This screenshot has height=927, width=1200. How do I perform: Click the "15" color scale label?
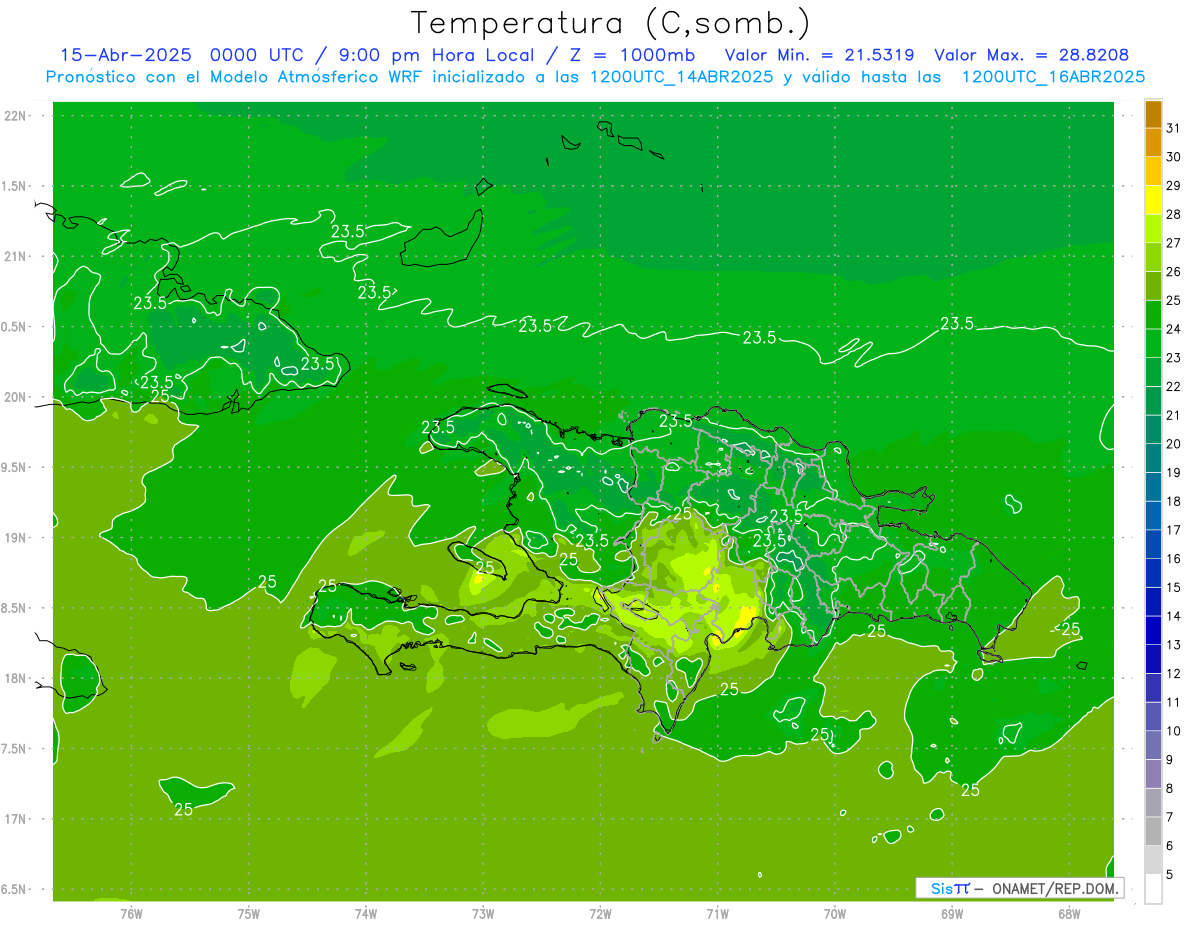coord(1173,588)
